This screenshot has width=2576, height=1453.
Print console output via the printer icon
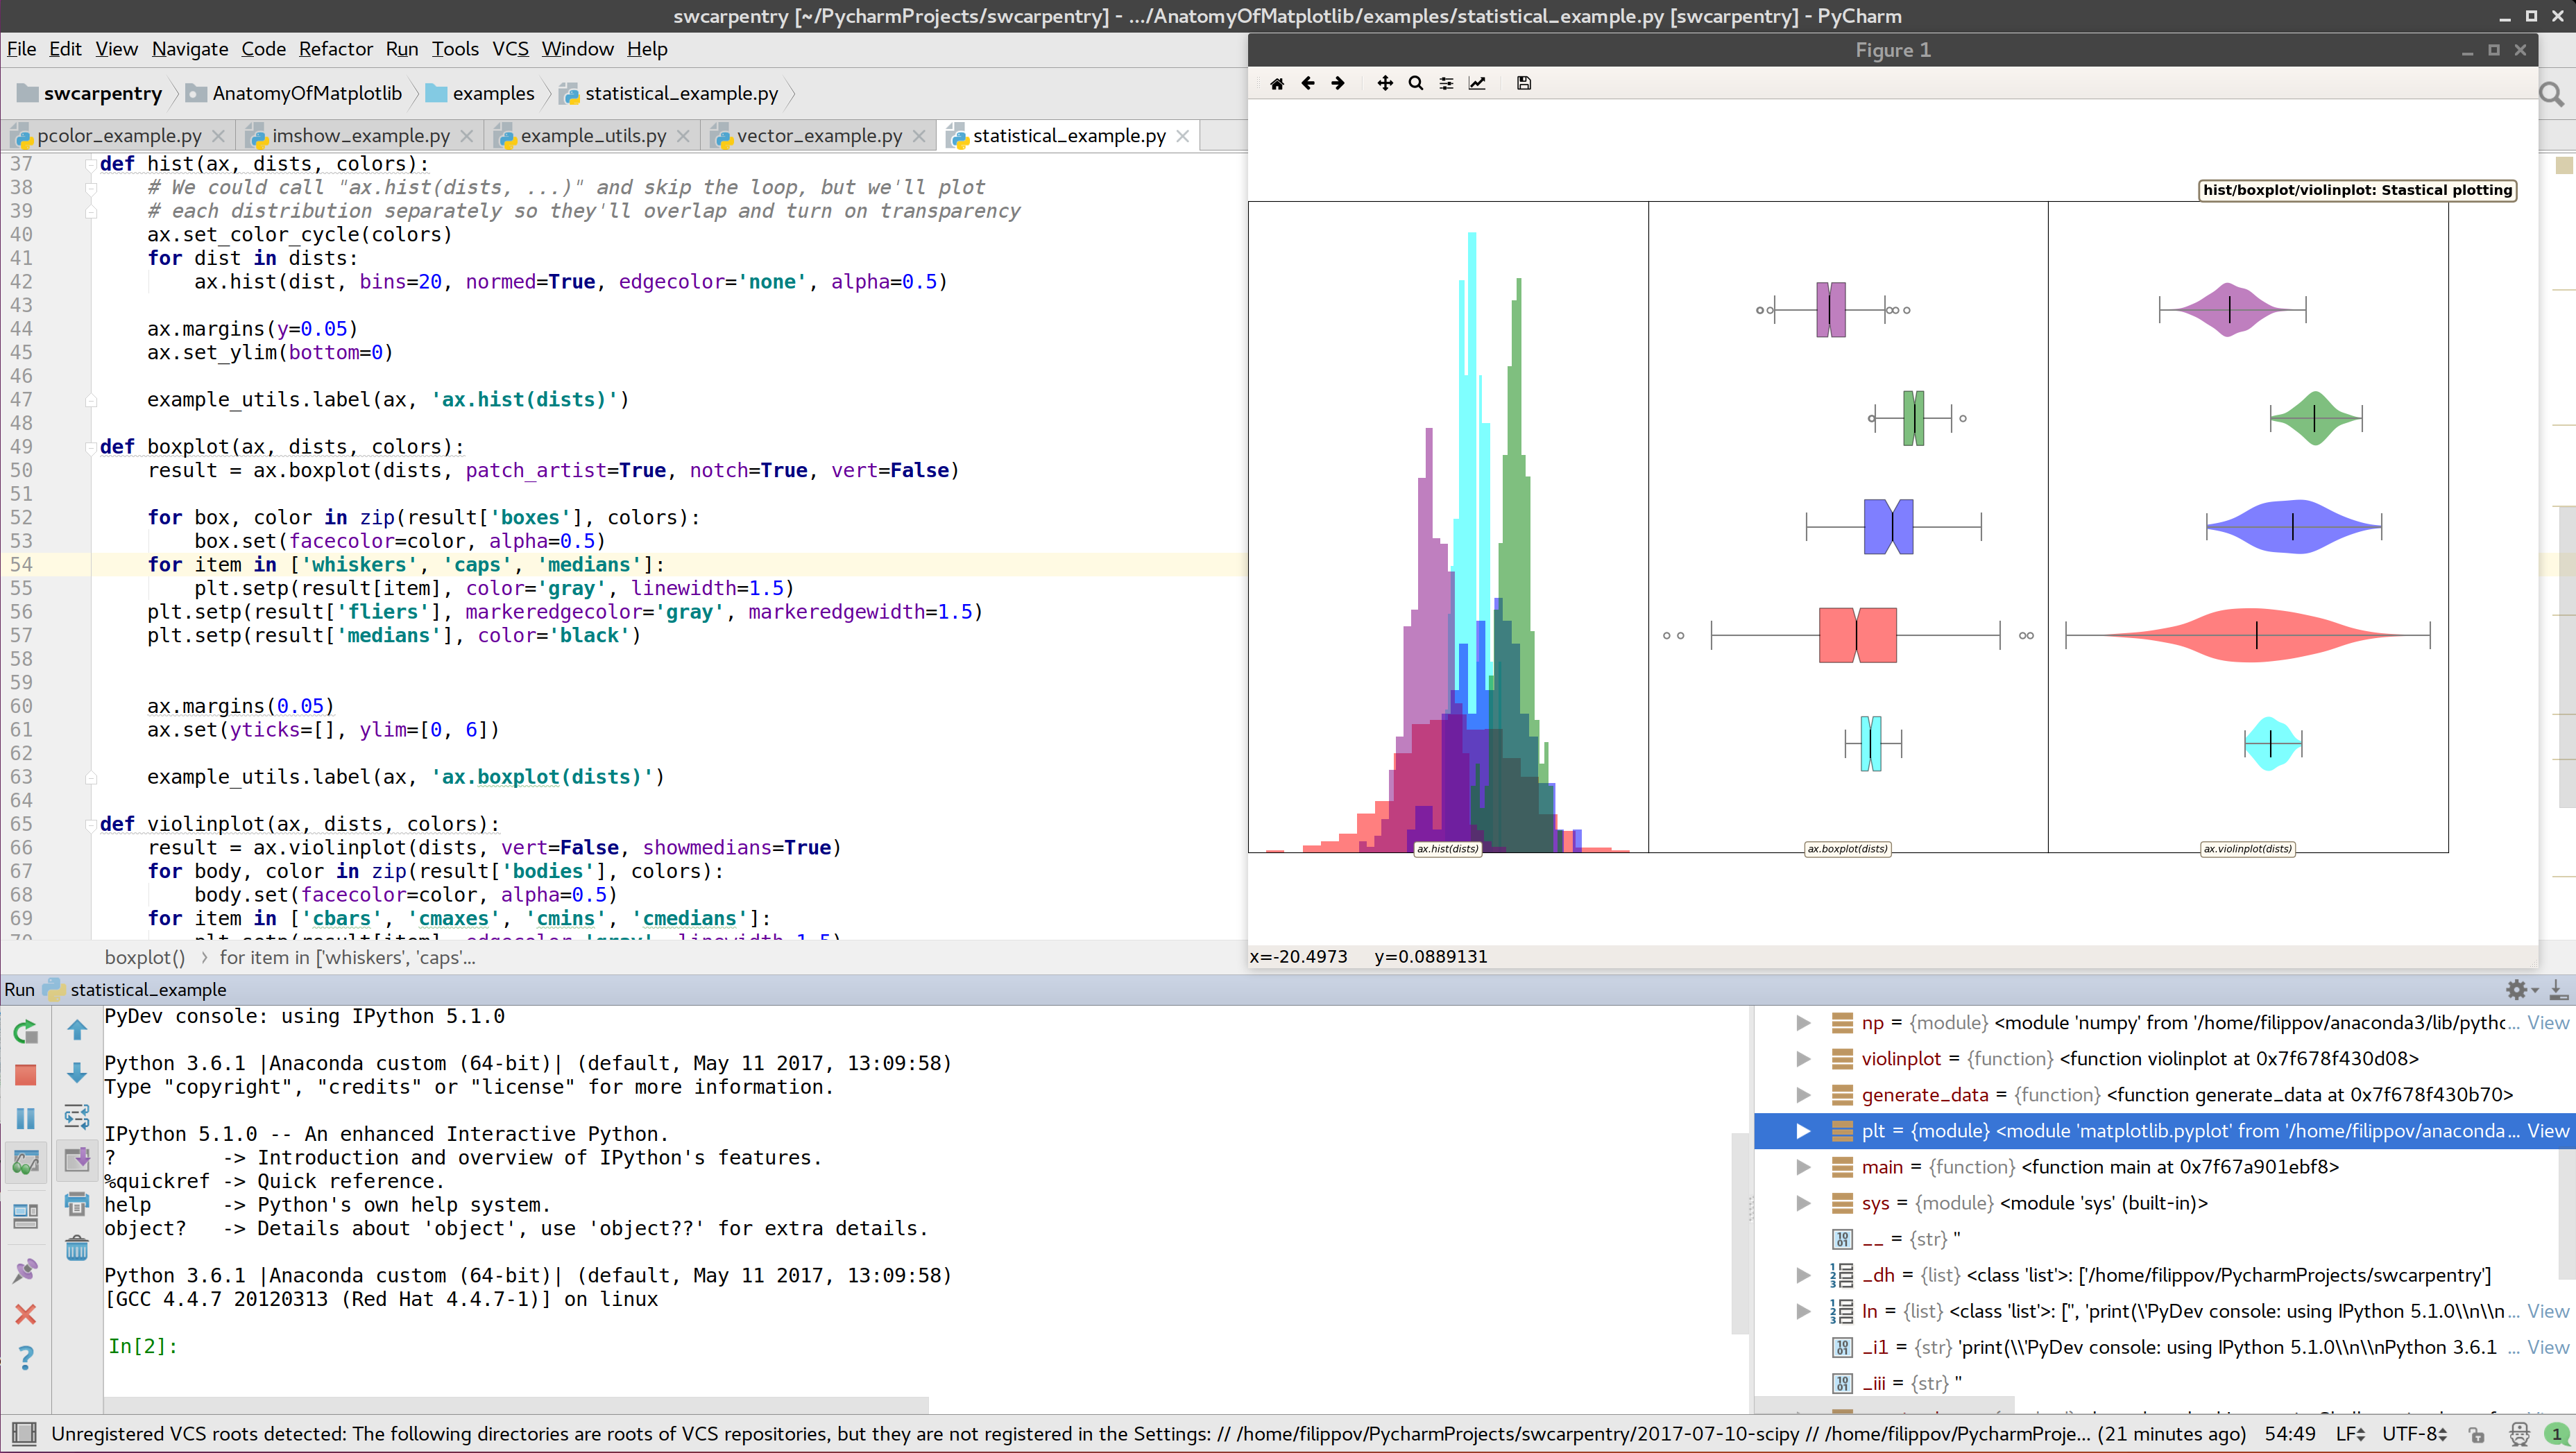[x=76, y=1203]
